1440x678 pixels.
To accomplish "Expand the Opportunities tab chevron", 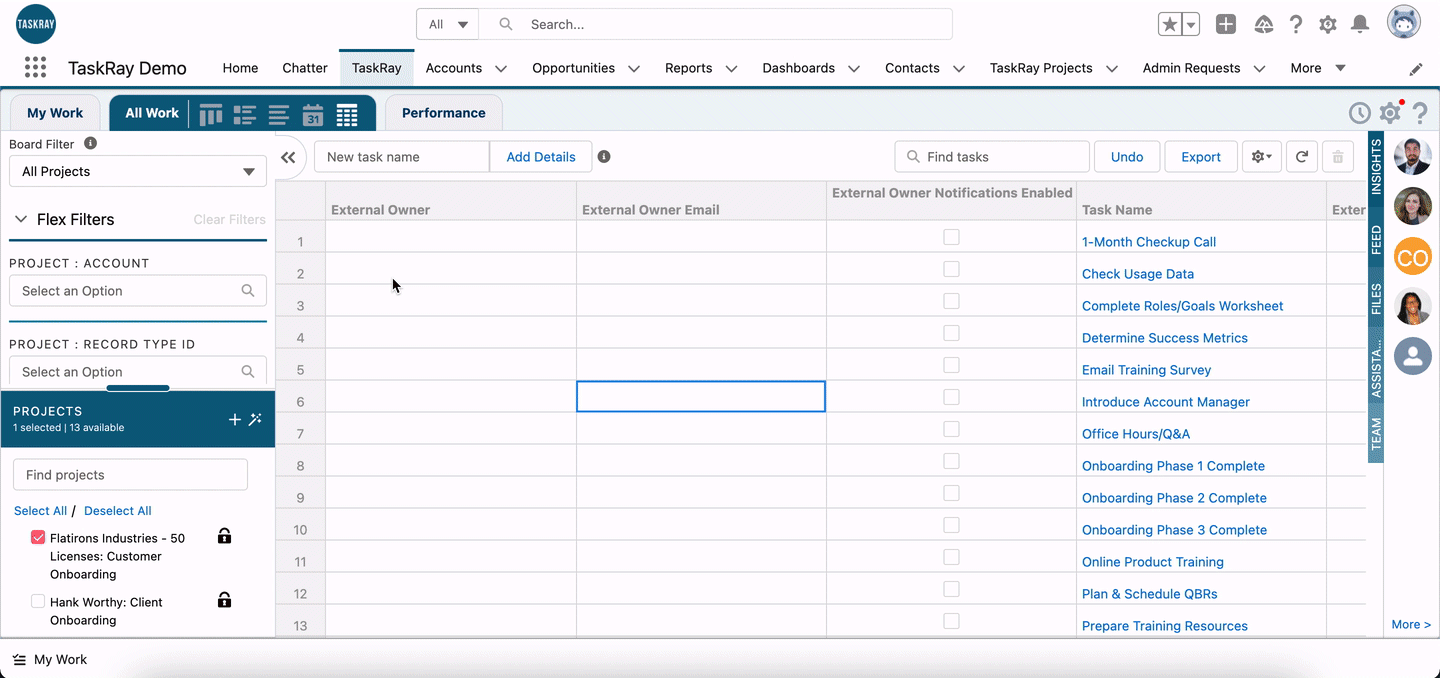I will click(634, 69).
